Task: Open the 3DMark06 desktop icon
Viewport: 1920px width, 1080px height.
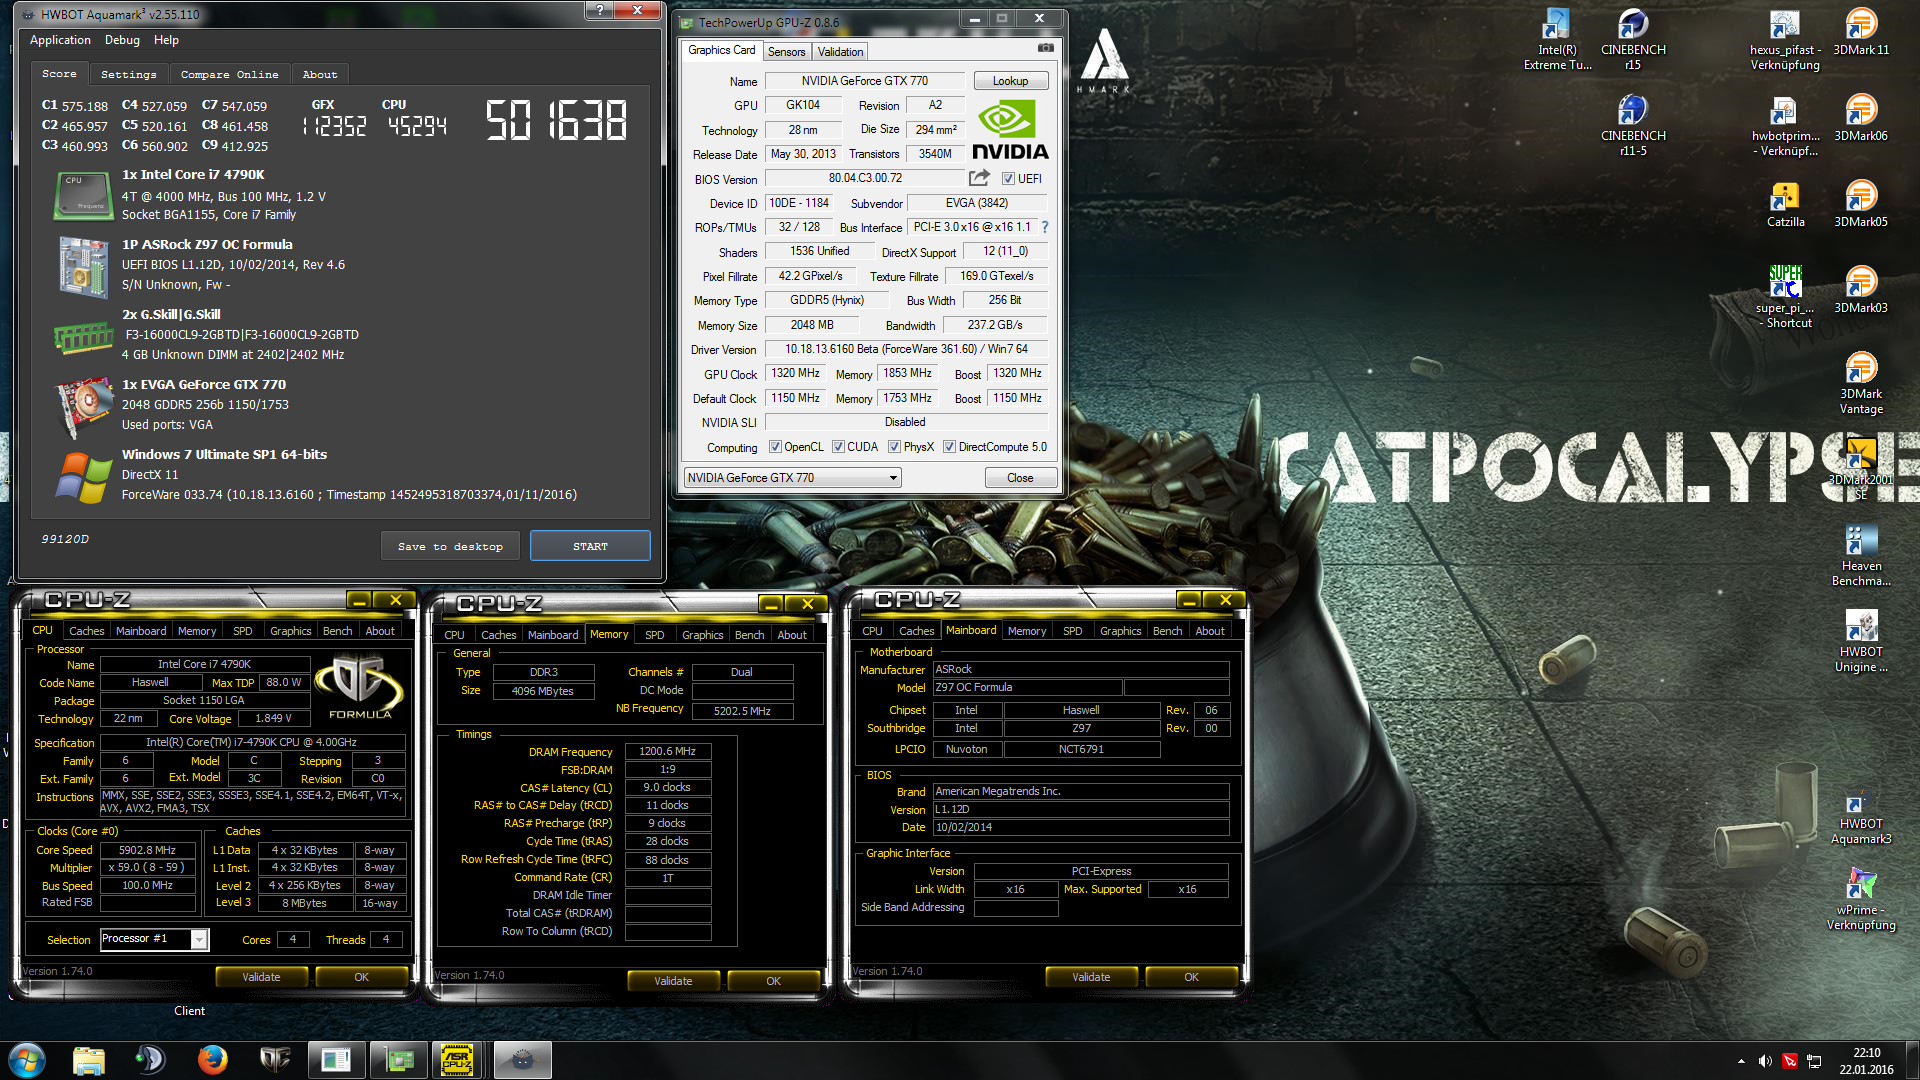Action: (1861, 119)
